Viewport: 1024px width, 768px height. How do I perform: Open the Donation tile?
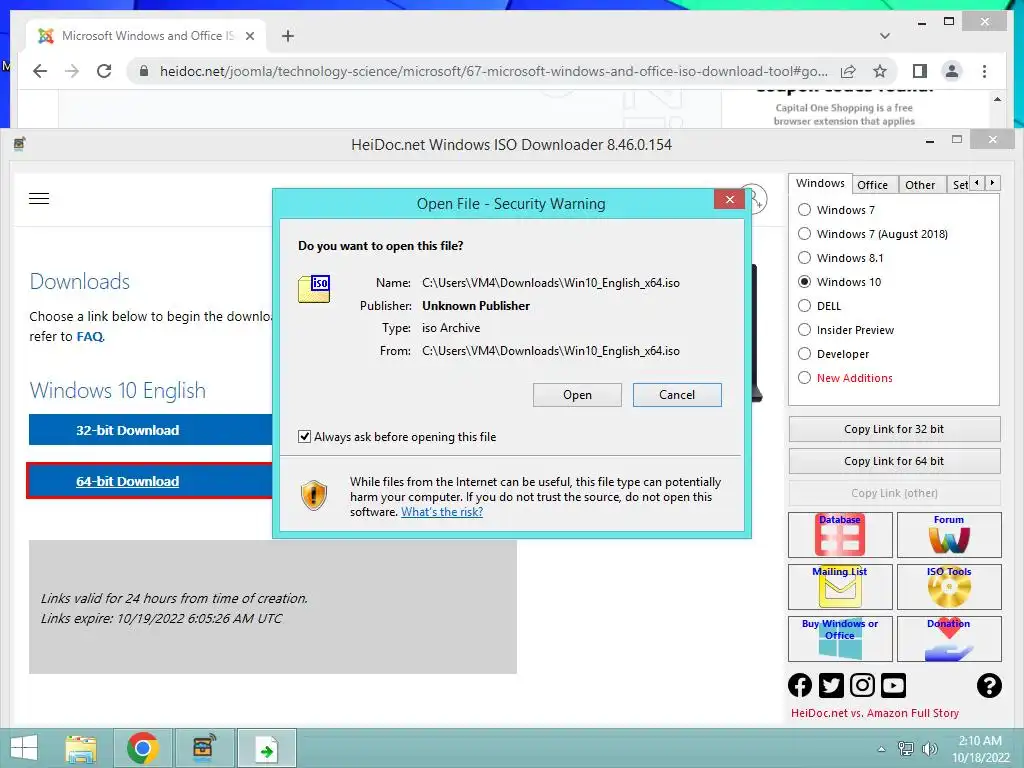tap(949, 639)
